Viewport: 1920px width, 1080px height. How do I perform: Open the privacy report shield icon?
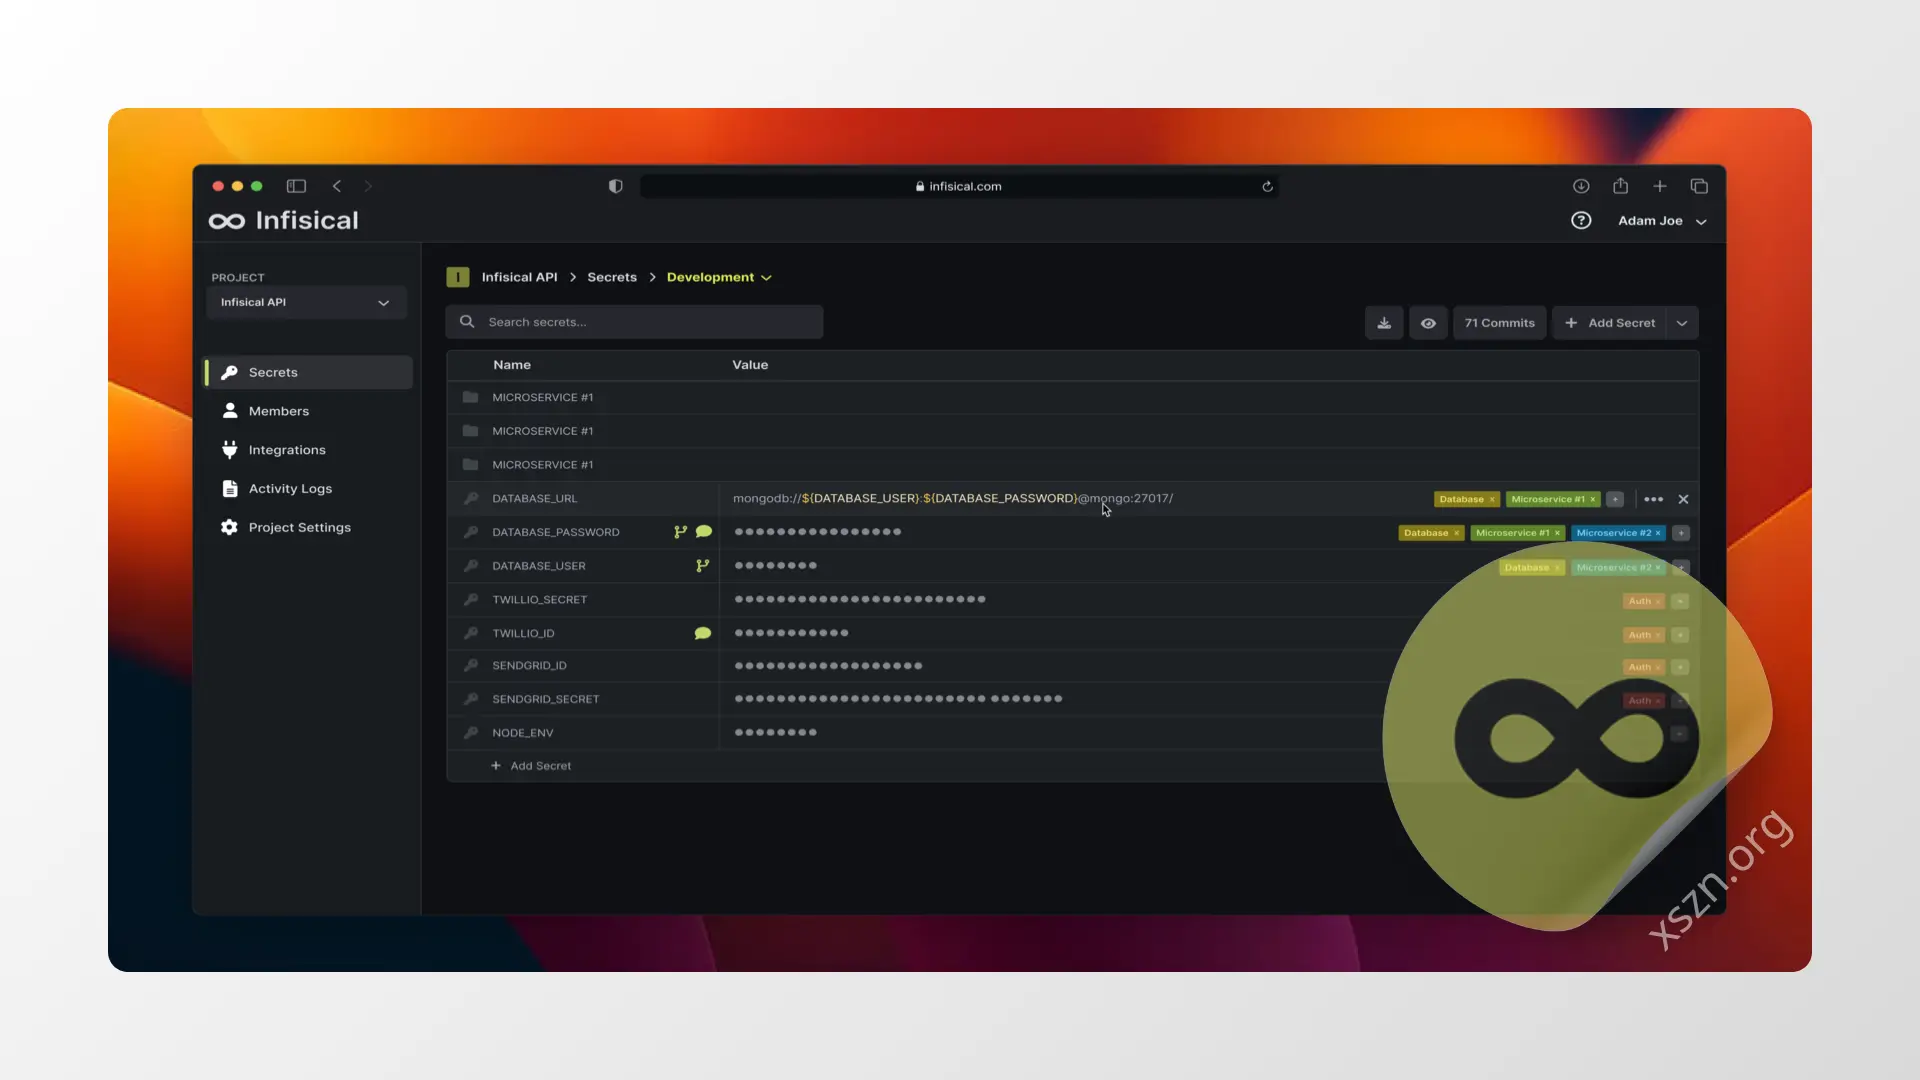[615, 186]
